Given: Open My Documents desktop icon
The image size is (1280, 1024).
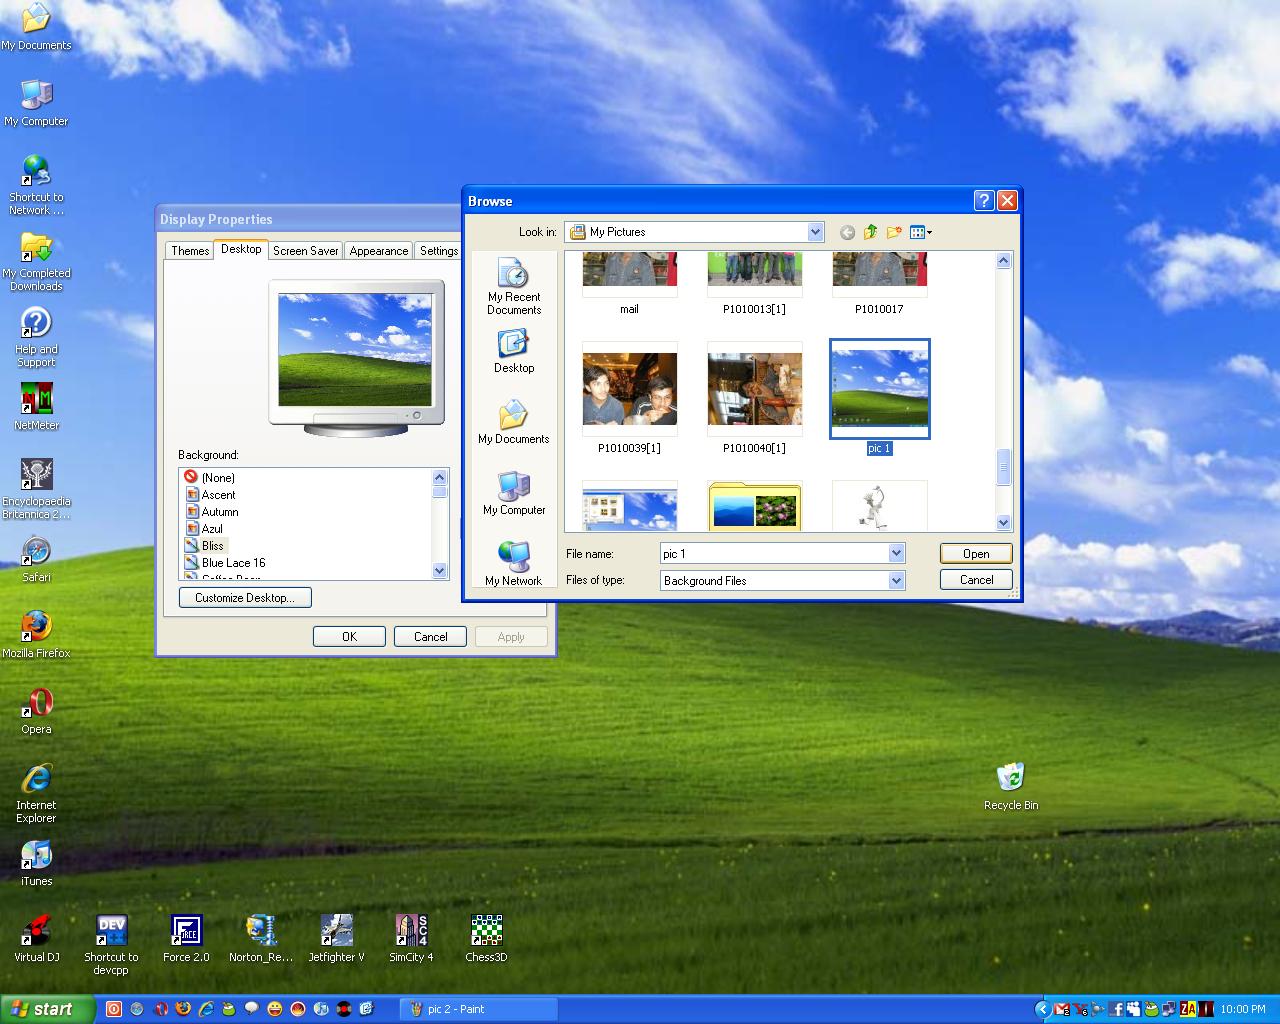Looking at the screenshot, I should point(36,27).
